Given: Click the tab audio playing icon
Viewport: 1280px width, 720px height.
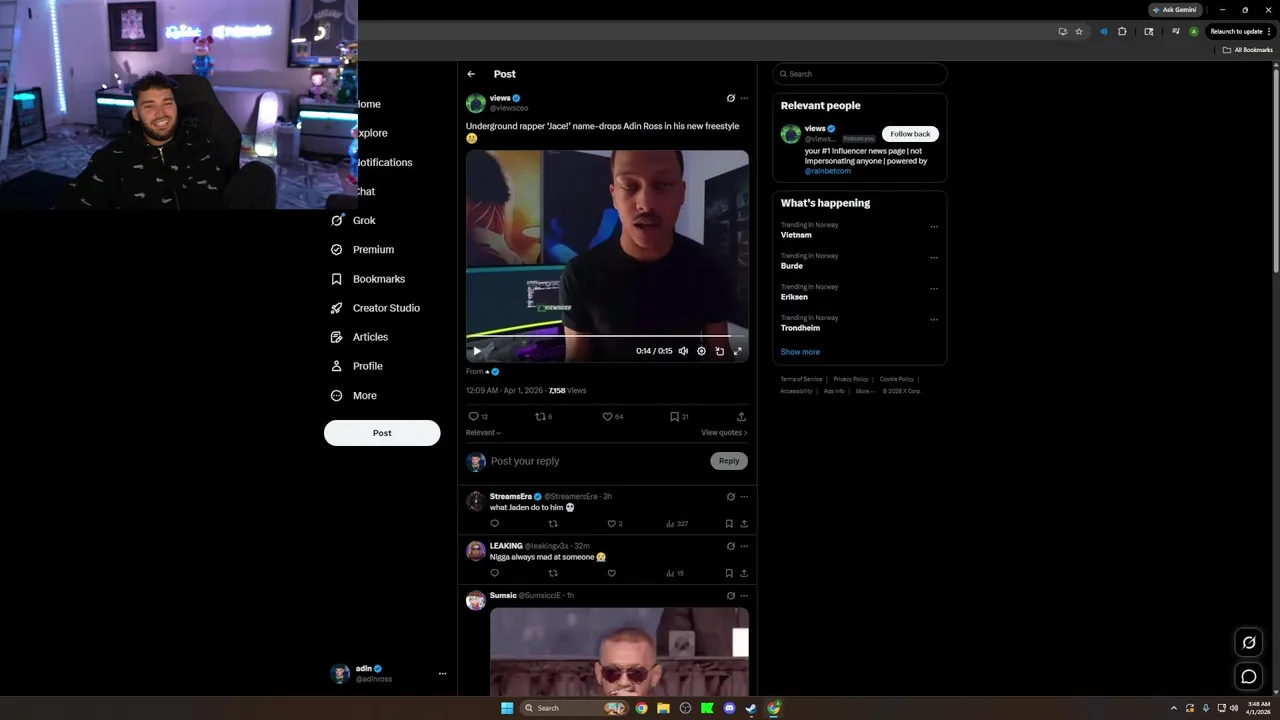Looking at the screenshot, I should point(1104,31).
